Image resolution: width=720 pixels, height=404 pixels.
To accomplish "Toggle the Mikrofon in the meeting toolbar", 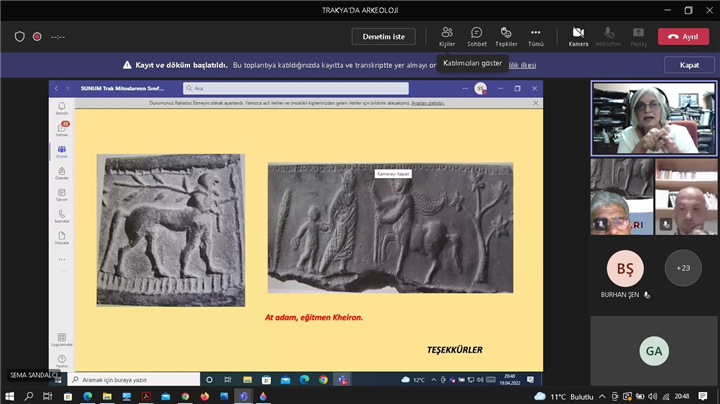I will coord(608,37).
